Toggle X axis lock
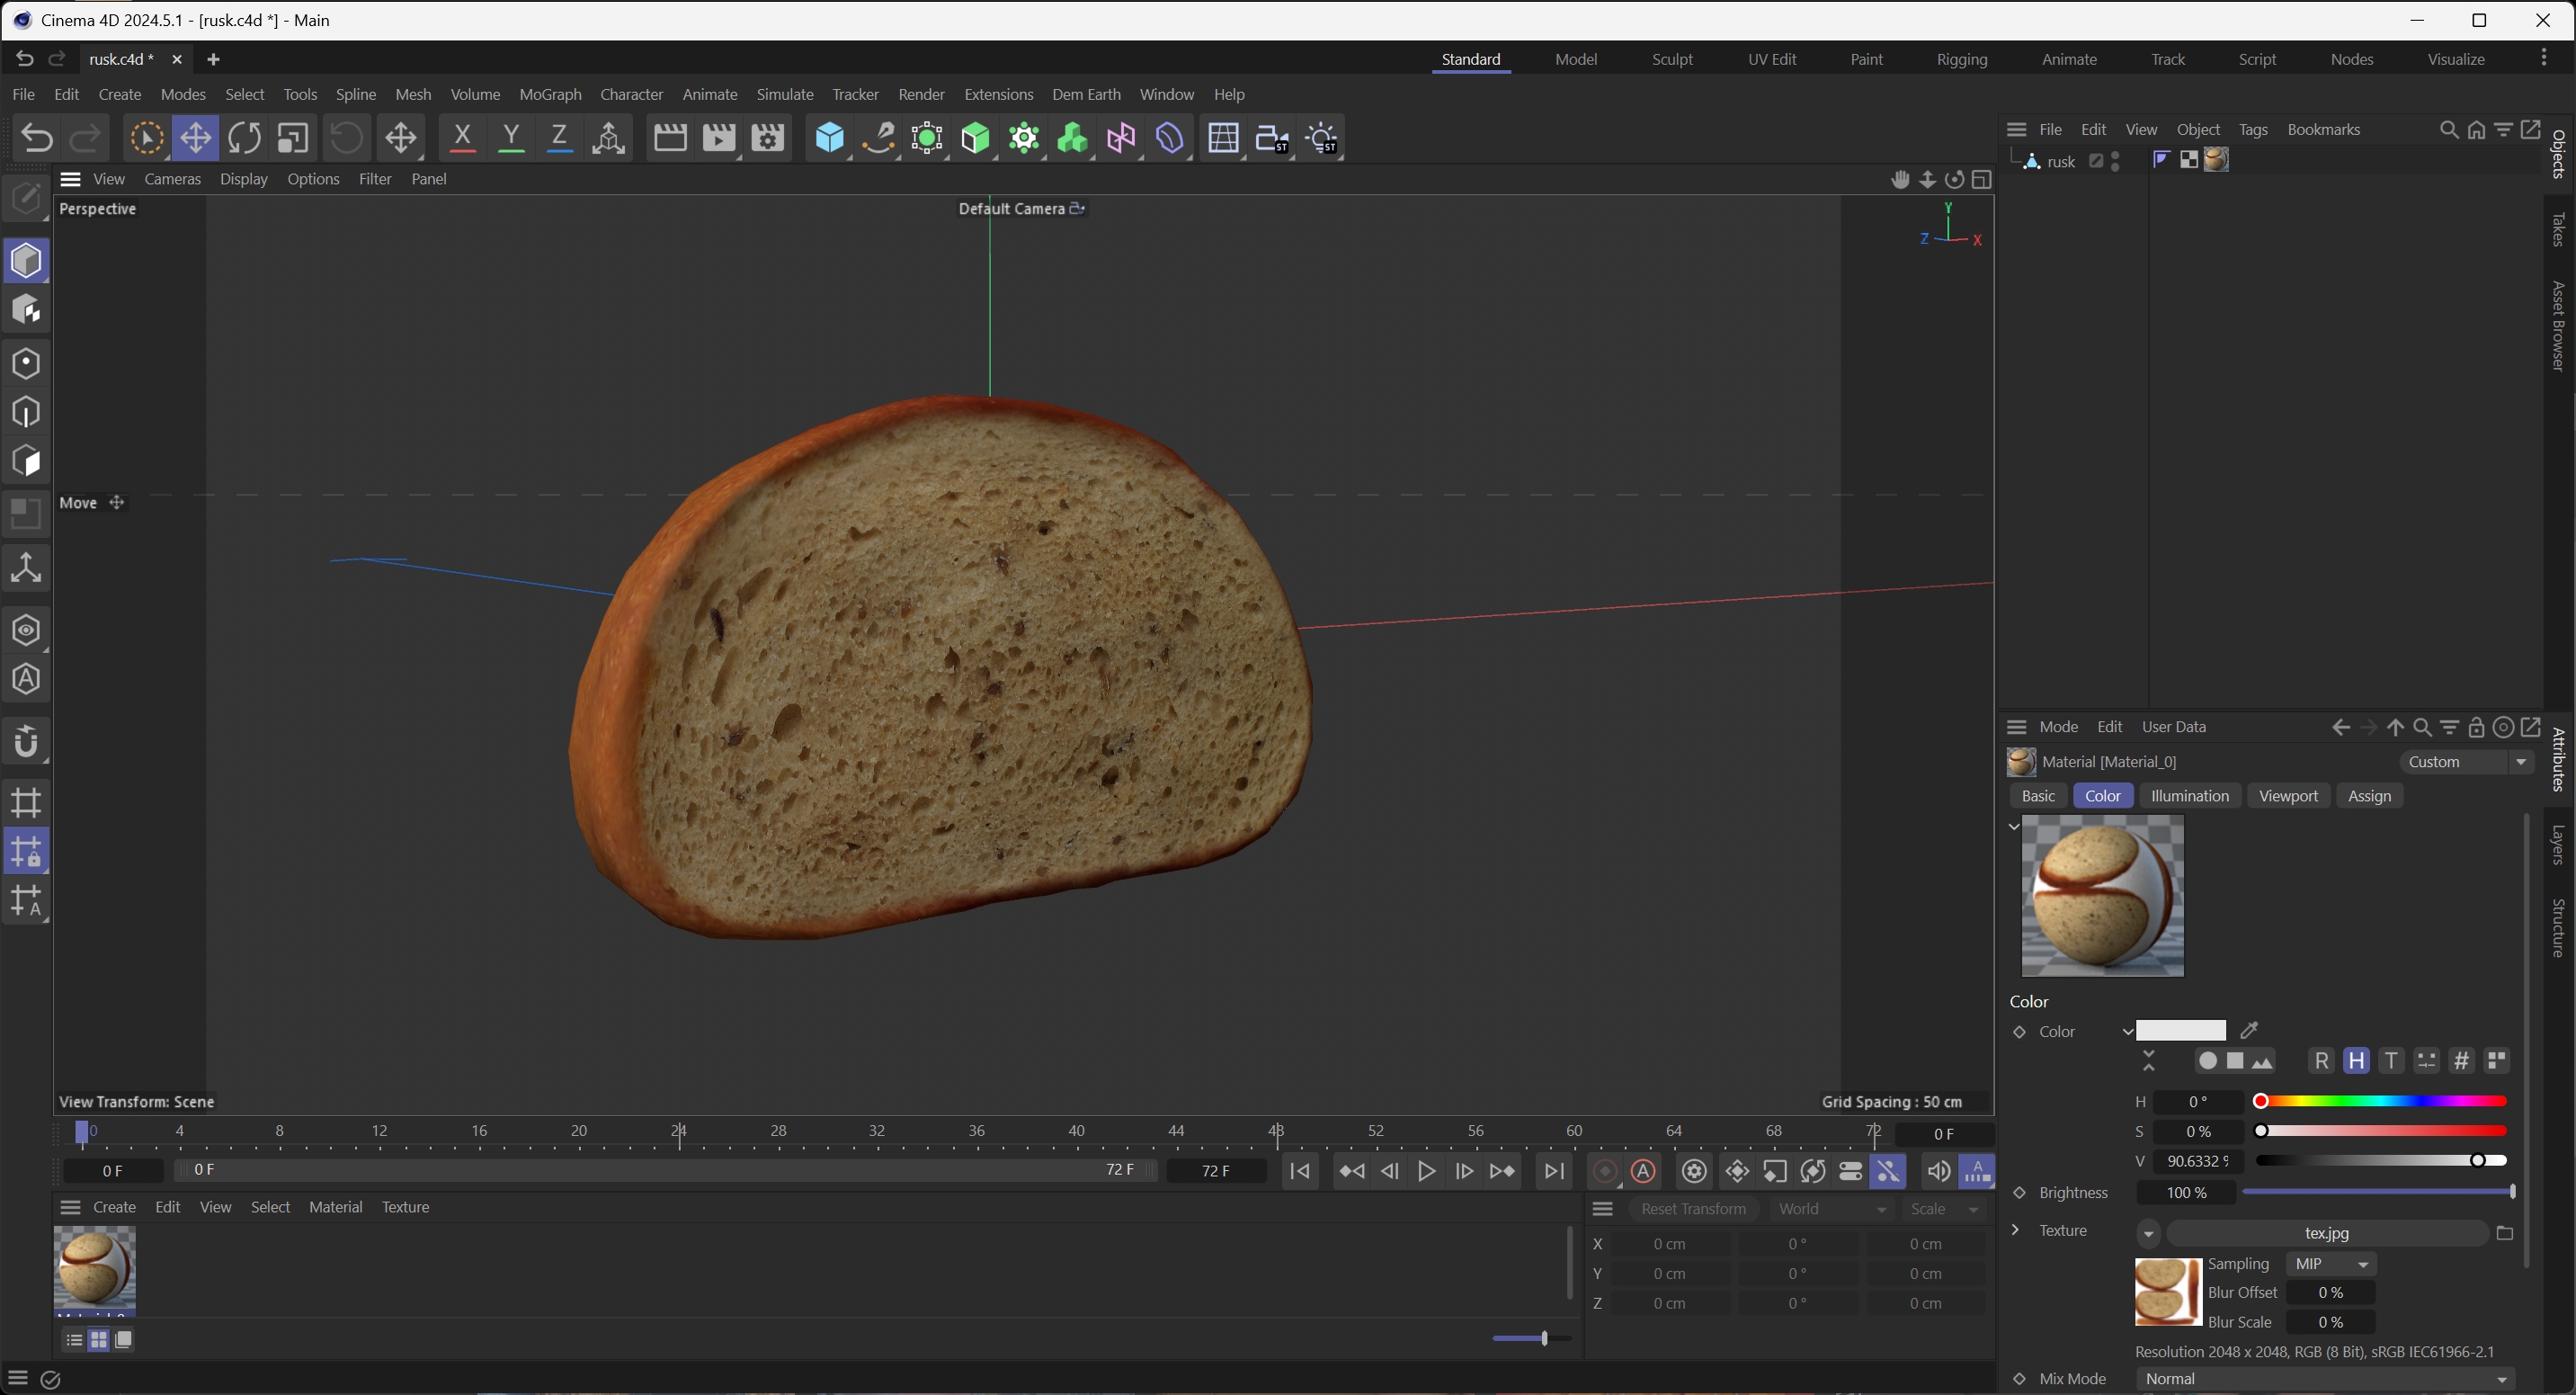2576x1395 pixels. 461,138
